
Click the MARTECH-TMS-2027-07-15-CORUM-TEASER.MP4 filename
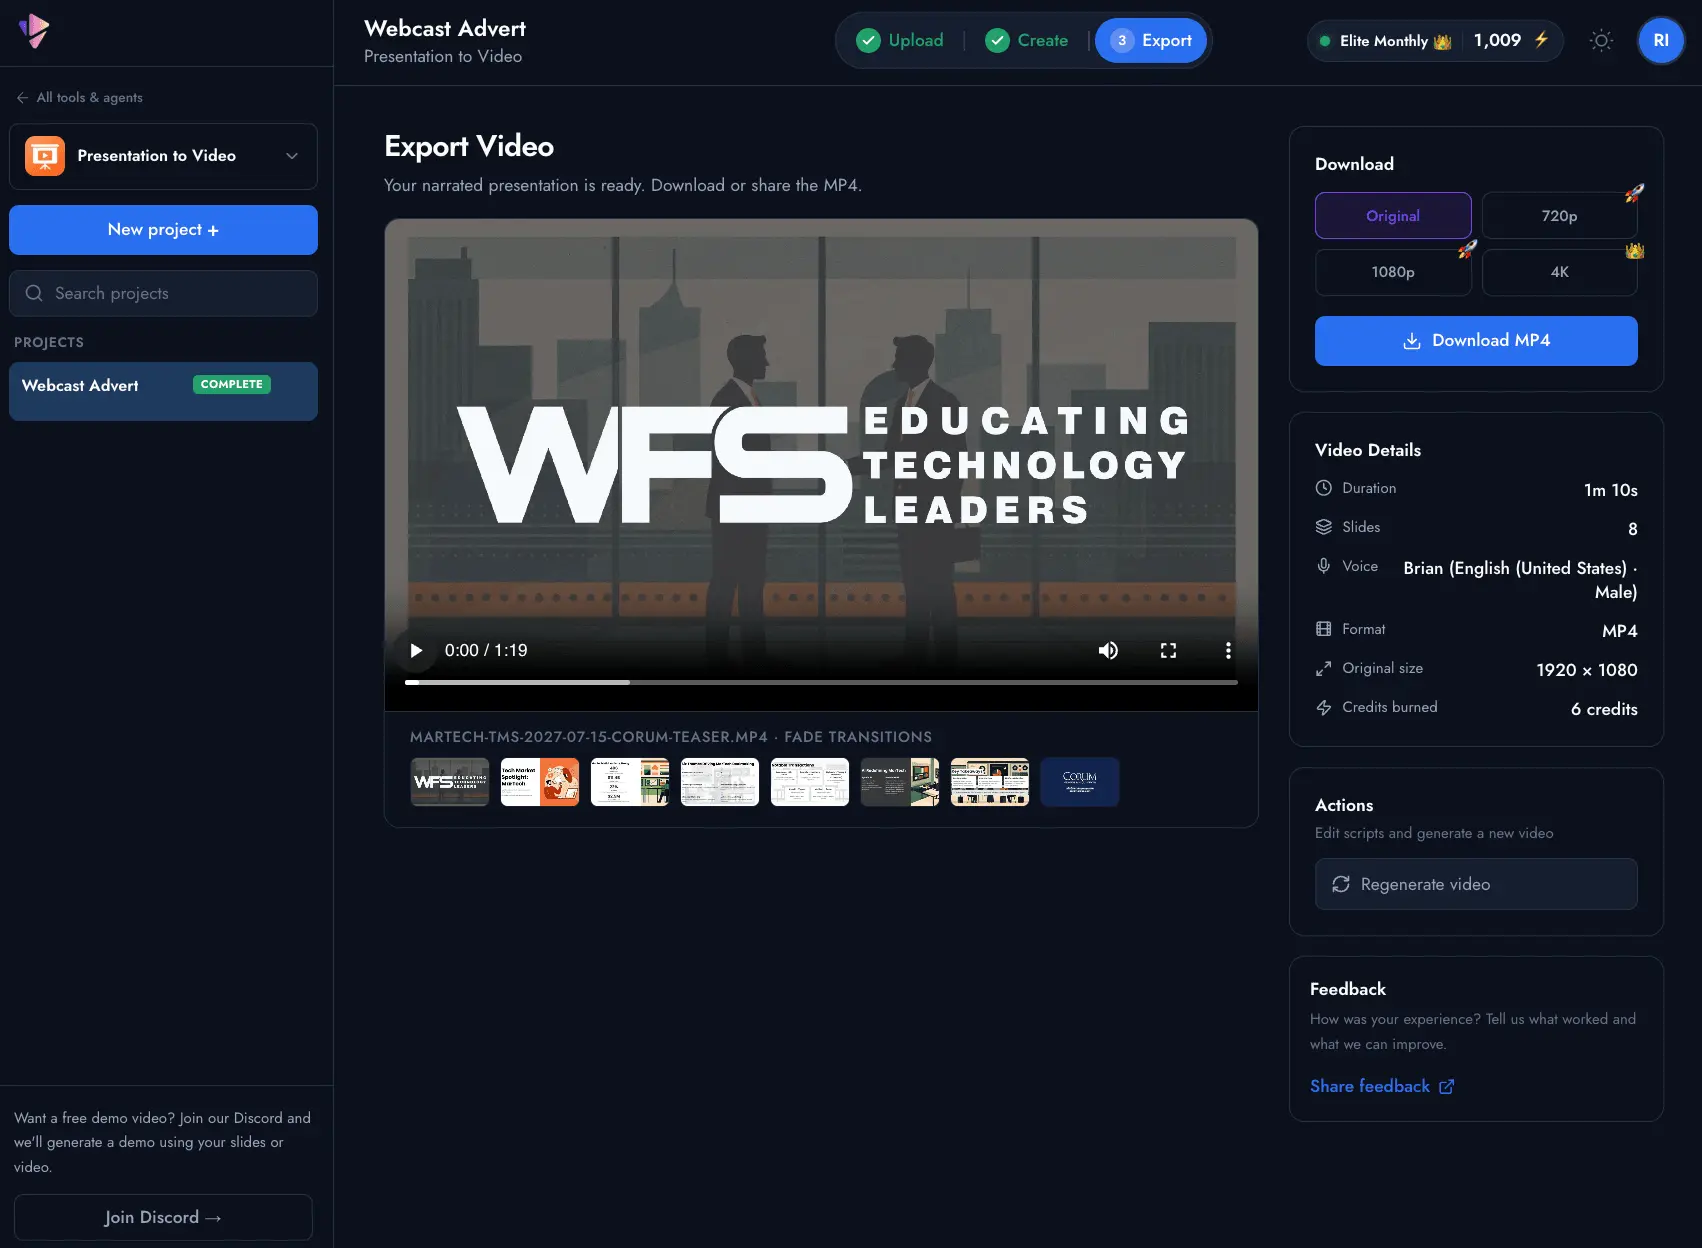[589, 737]
